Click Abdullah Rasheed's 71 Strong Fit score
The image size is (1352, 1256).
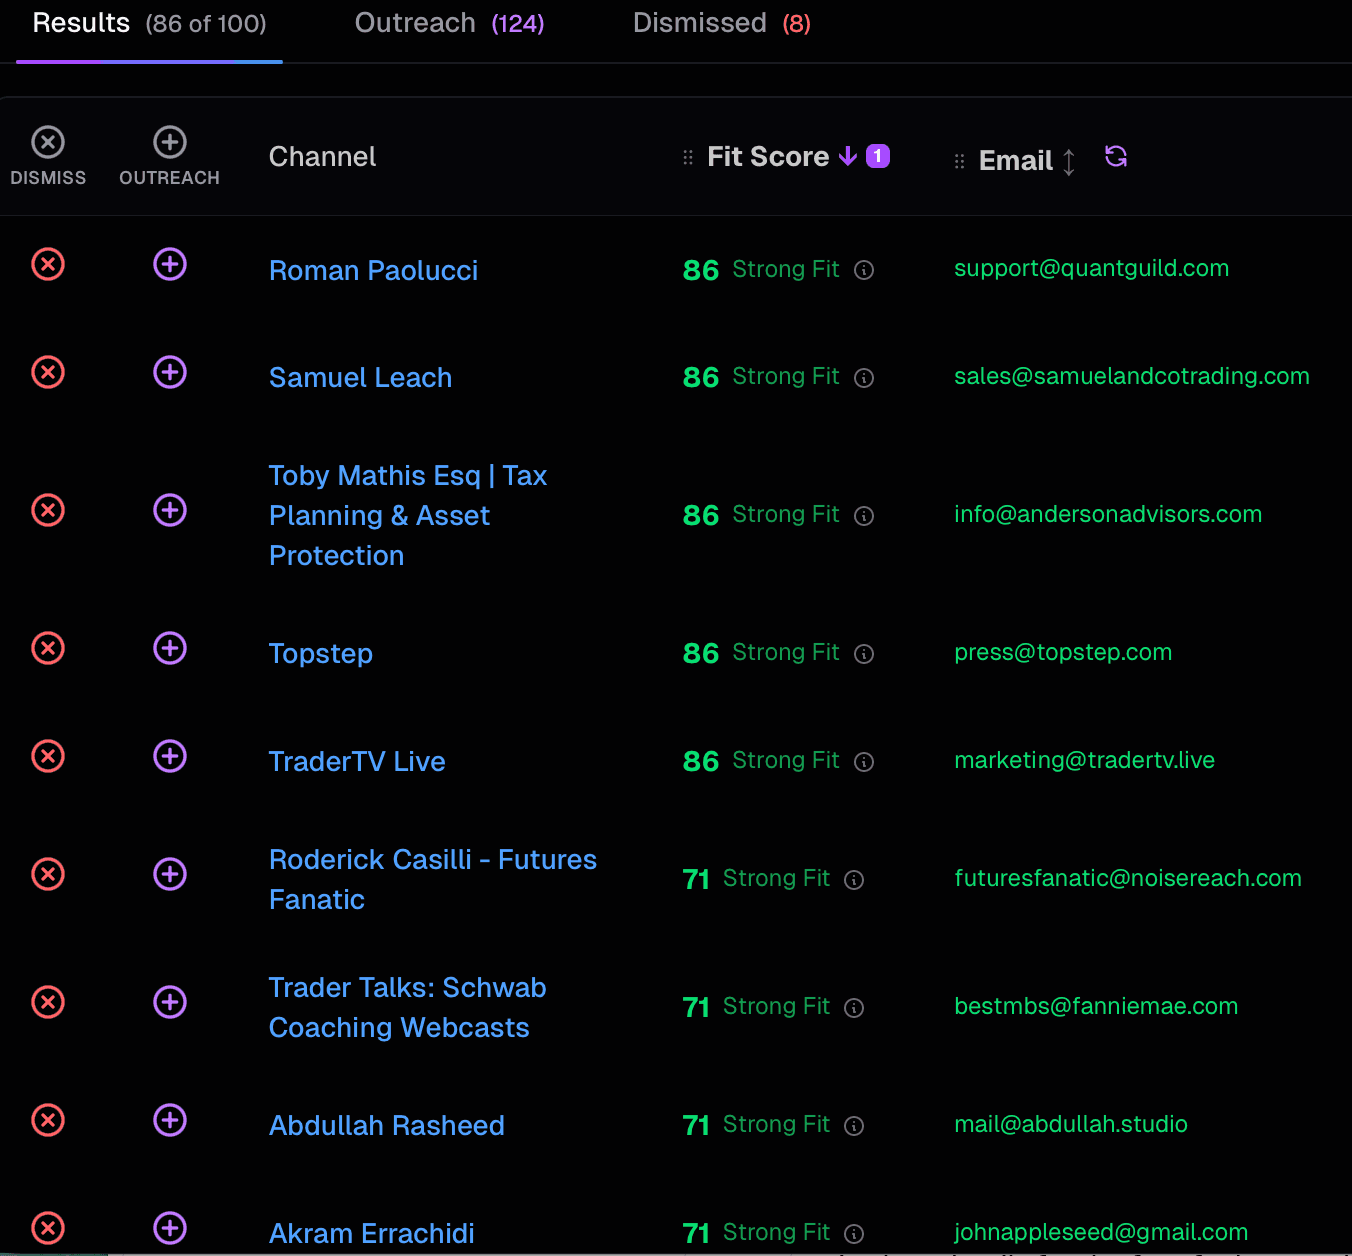click(x=756, y=1126)
